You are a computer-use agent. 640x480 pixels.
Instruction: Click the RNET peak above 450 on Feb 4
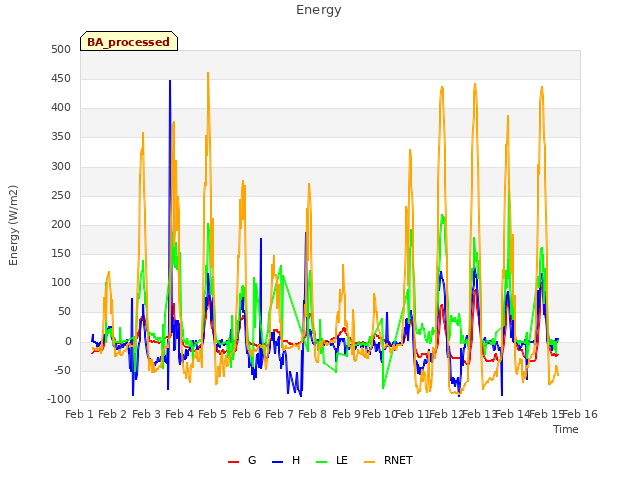click(x=208, y=74)
